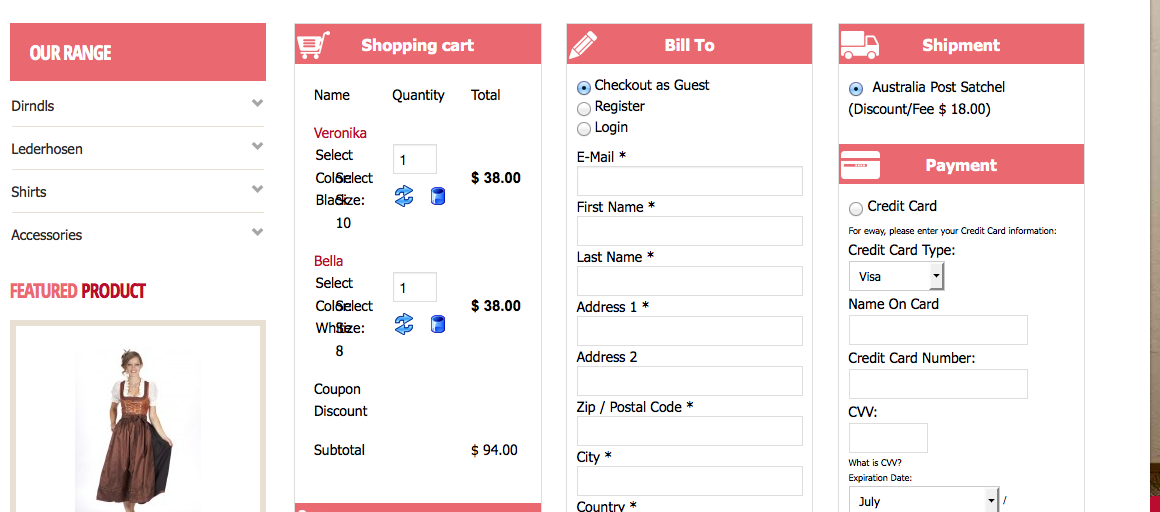Open the Bella product link
This screenshot has height=512, width=1160.
[328, 261]
